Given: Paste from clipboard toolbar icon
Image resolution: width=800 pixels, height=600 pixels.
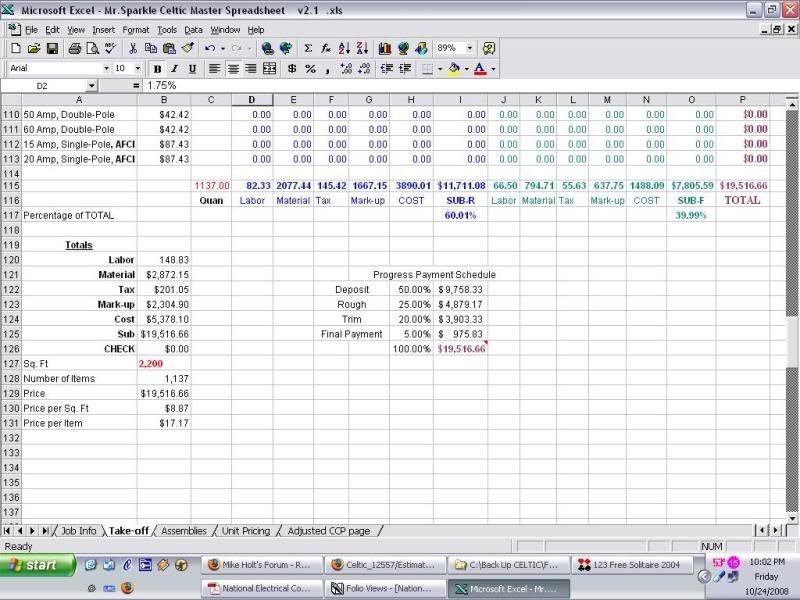Looking at the screenshot, I should tap(169, 48).
